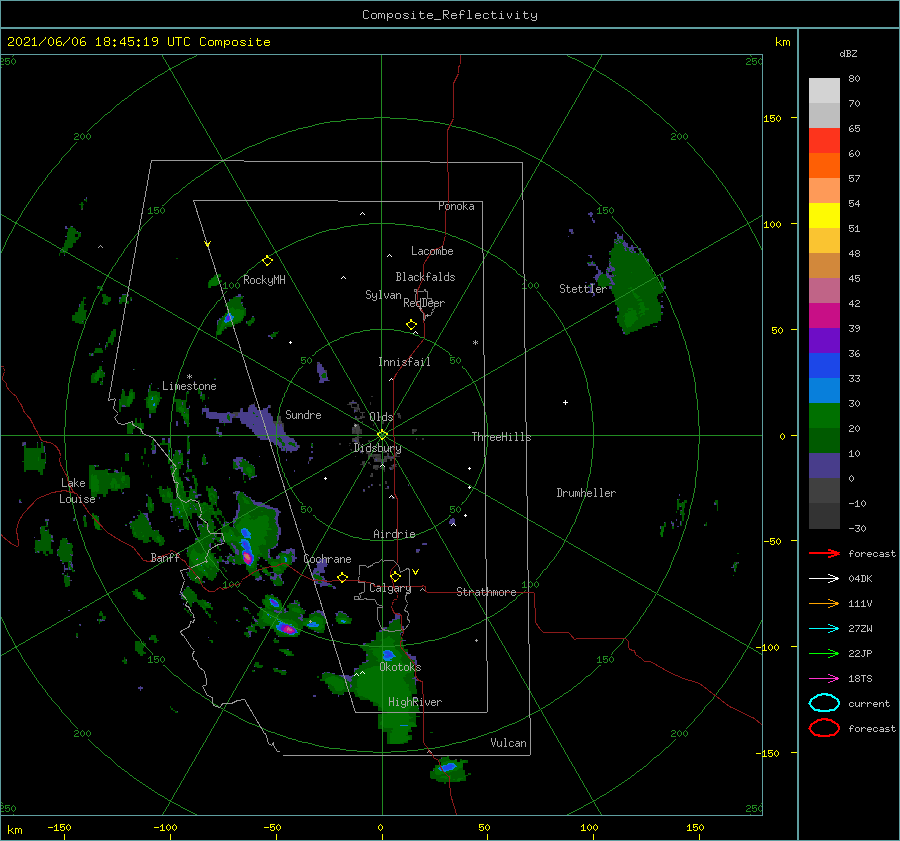Viewport: 900px width, 841px height.
Task: Click the green 22JP arrow legend icon
Action: (824, 653)
